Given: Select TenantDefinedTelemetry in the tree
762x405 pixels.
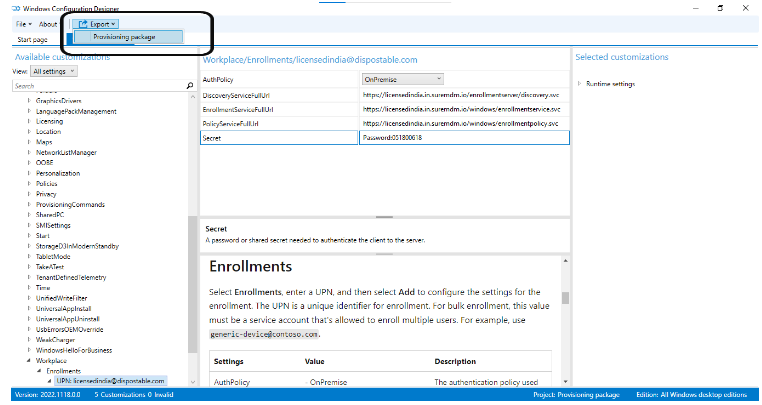Looking at the screenshot, I should [x=71, y=278].
